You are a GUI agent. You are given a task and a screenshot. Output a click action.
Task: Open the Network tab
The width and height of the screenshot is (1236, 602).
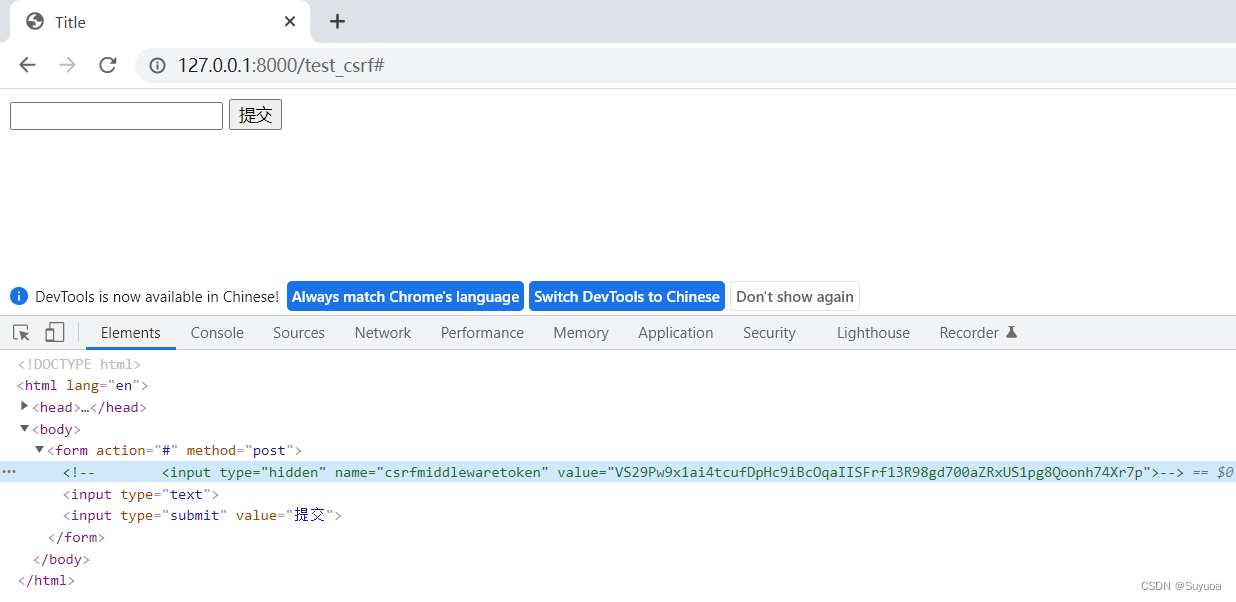coord(382,333)
